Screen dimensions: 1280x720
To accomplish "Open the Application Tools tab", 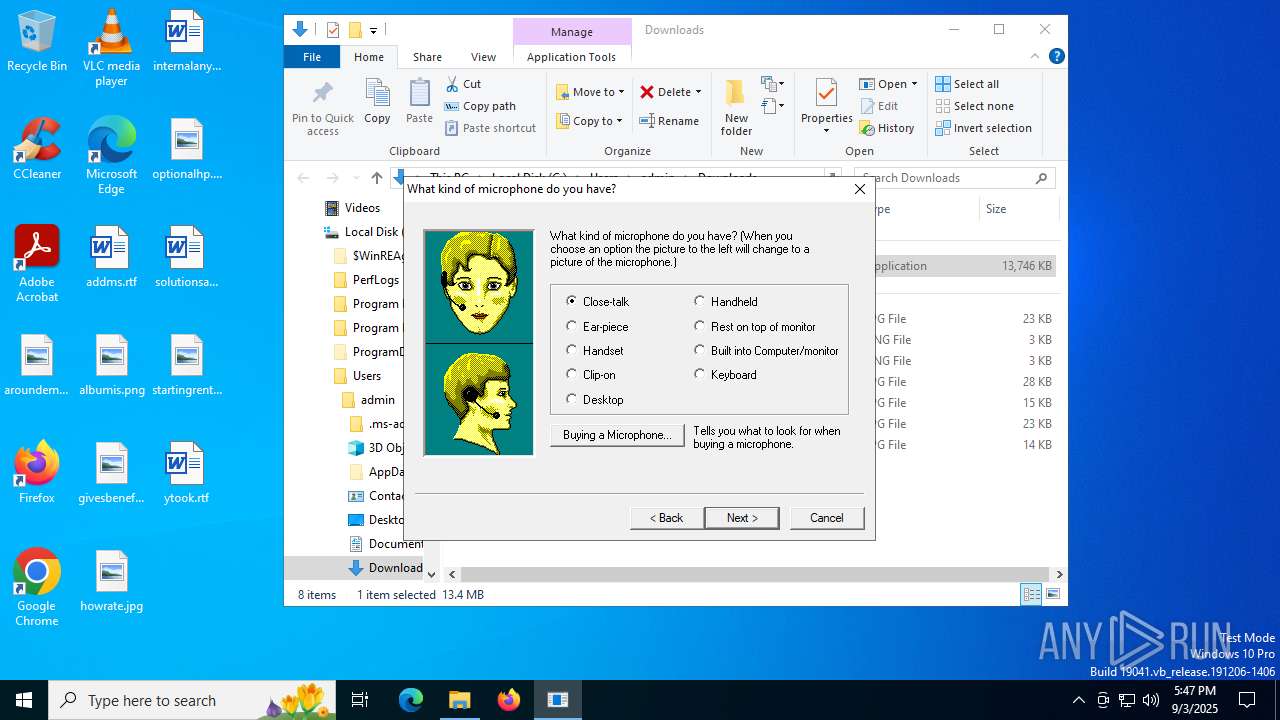I will coord(571,57).
